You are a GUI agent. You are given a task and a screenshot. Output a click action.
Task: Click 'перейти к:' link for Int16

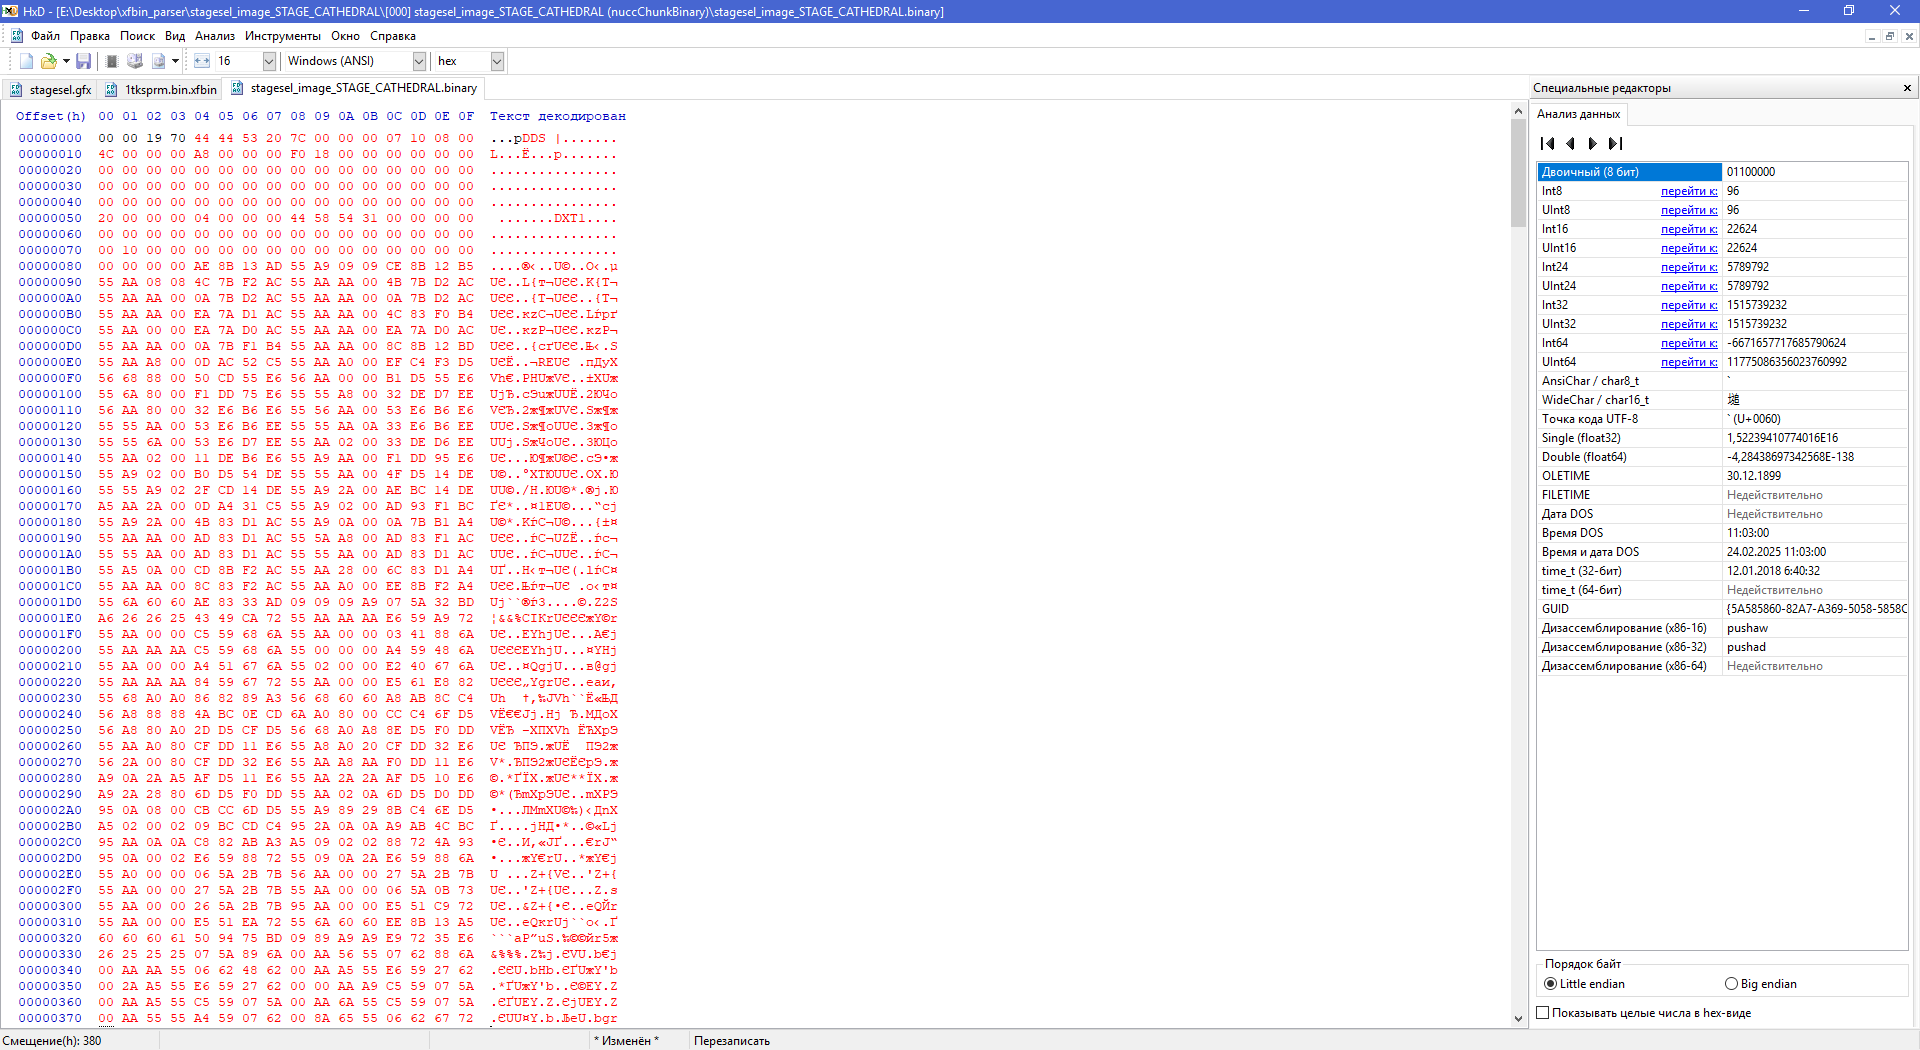tap(1689, 229)
